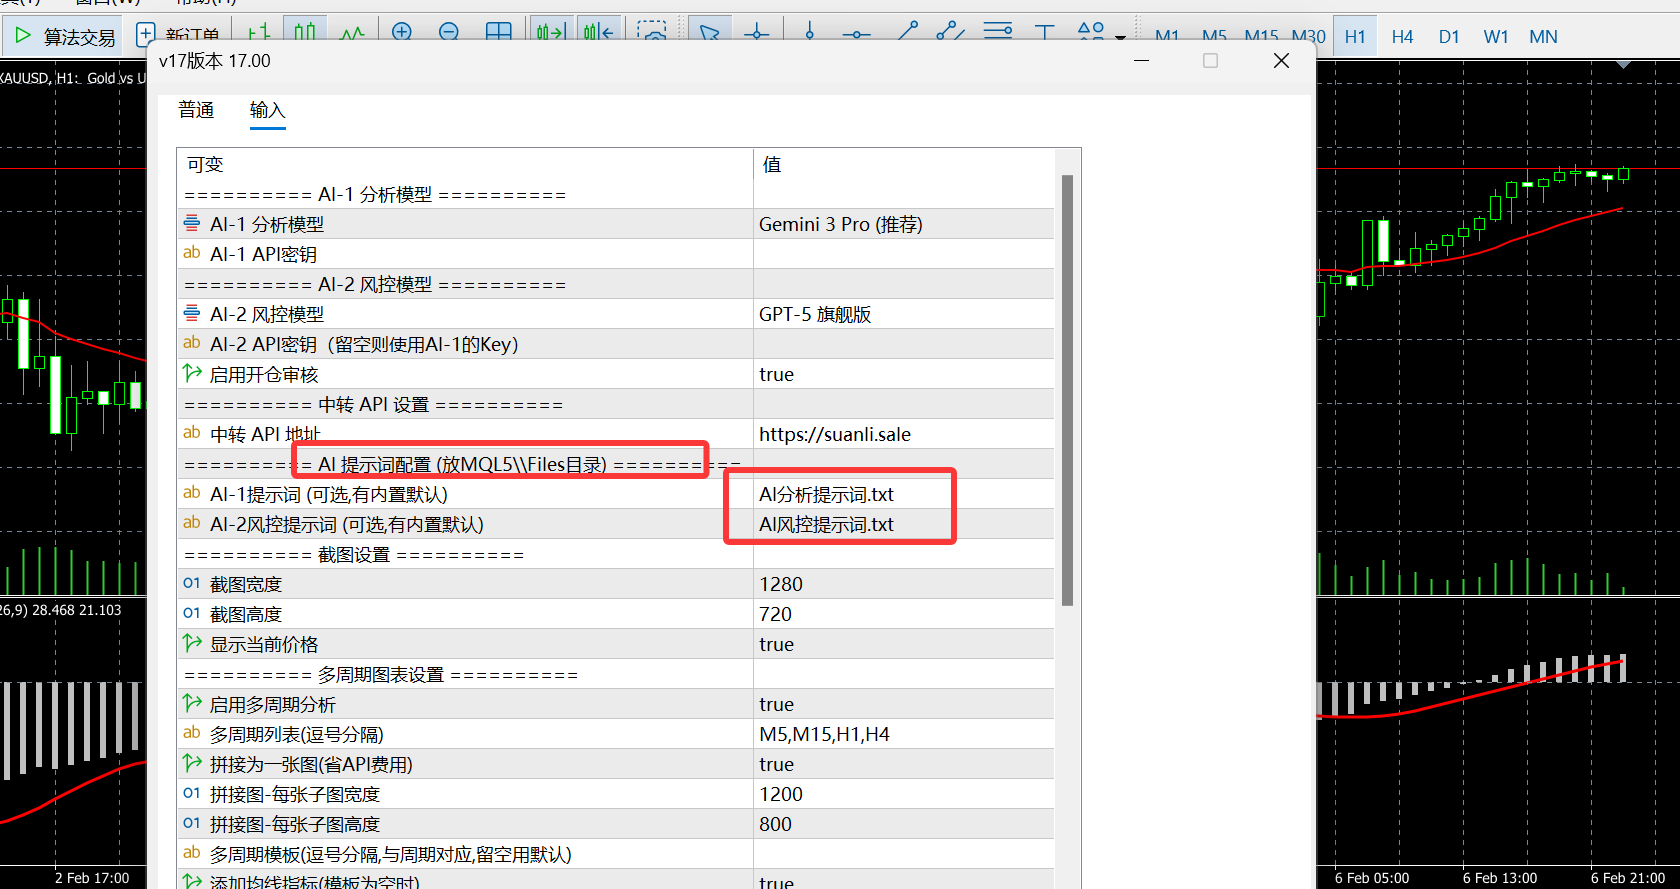Select the AI-1提示词 (可选,有内置默认) row label
This screenshot has height=889, width=1680.
pos(329,494)
